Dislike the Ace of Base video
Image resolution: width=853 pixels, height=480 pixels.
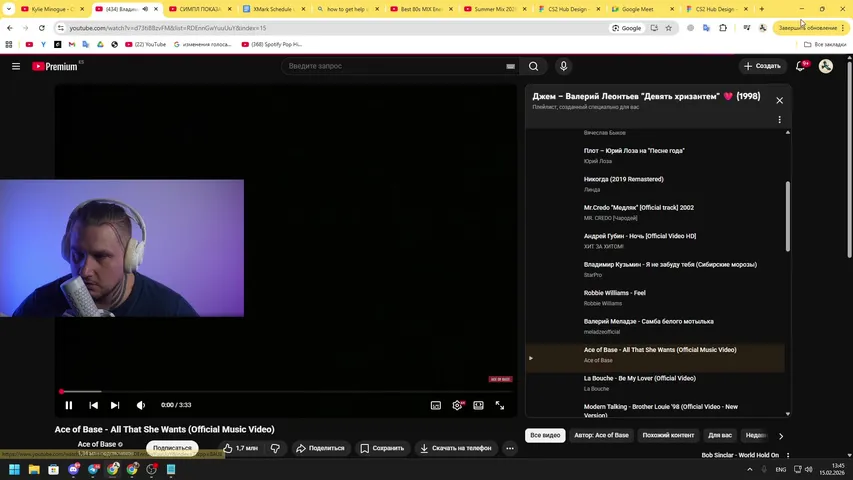(275, 448)
